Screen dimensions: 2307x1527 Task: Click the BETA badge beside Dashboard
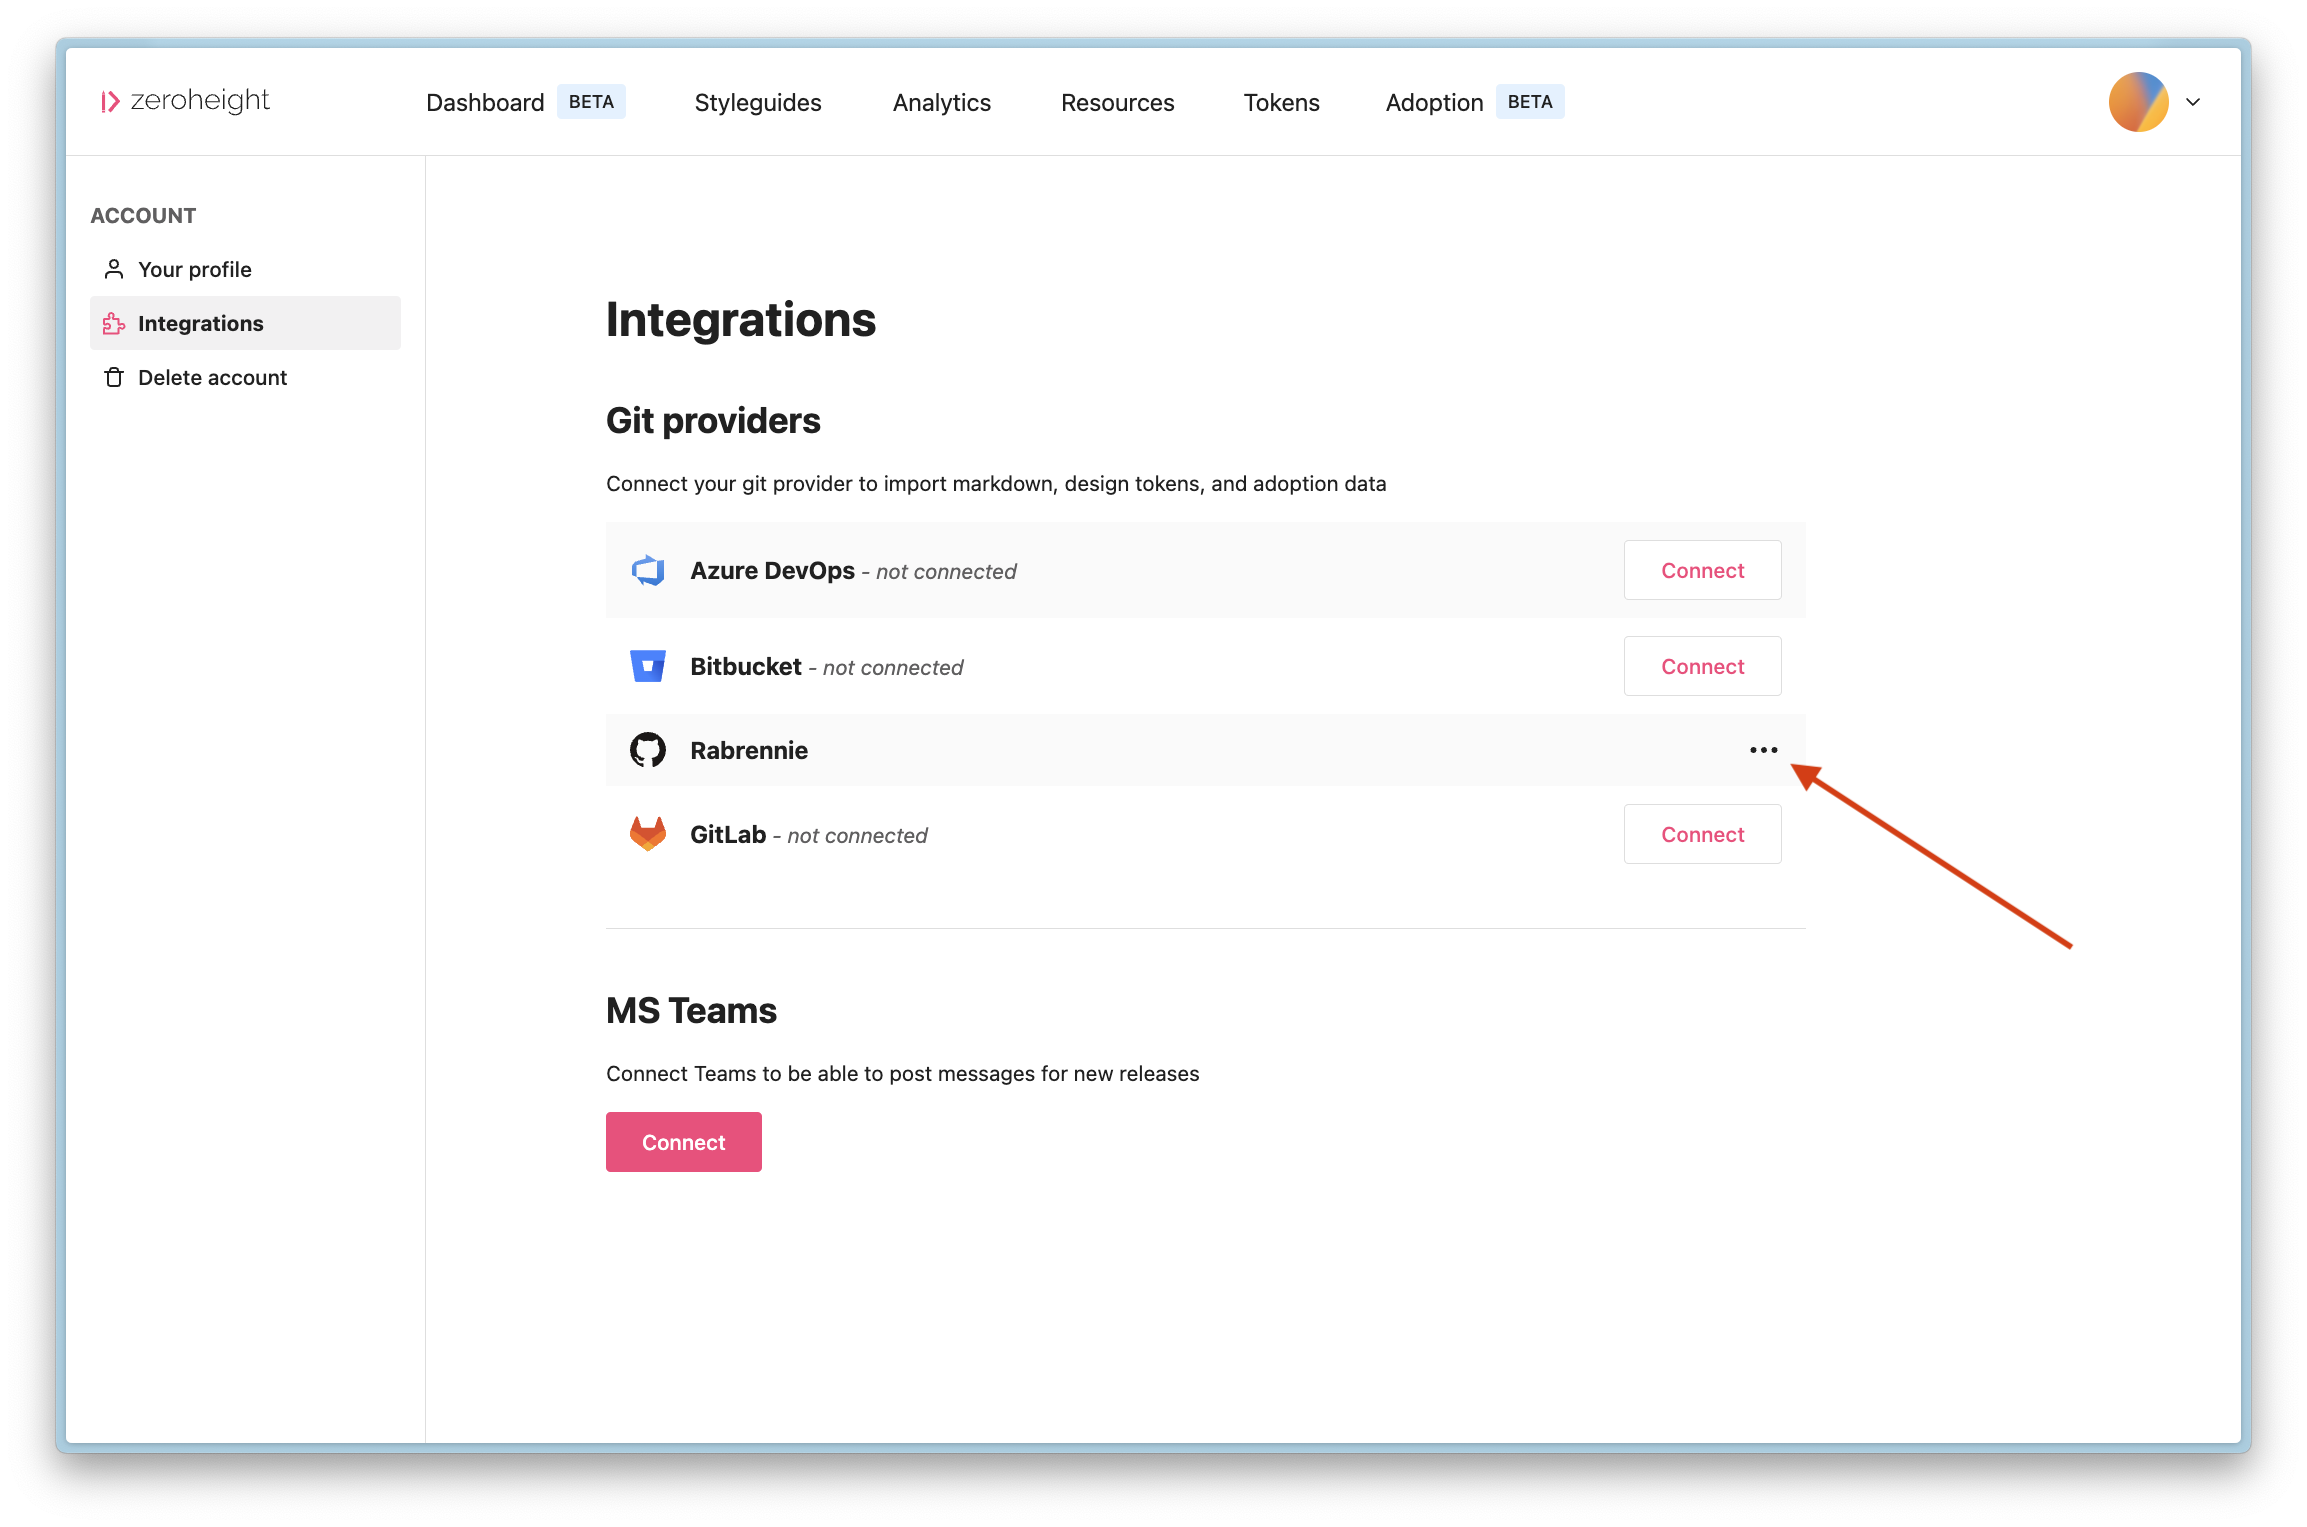coord(591,102)
